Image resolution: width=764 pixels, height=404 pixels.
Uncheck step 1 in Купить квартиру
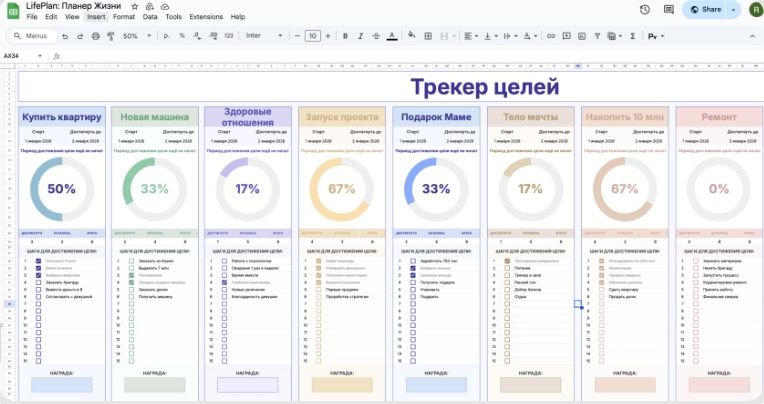38,261
